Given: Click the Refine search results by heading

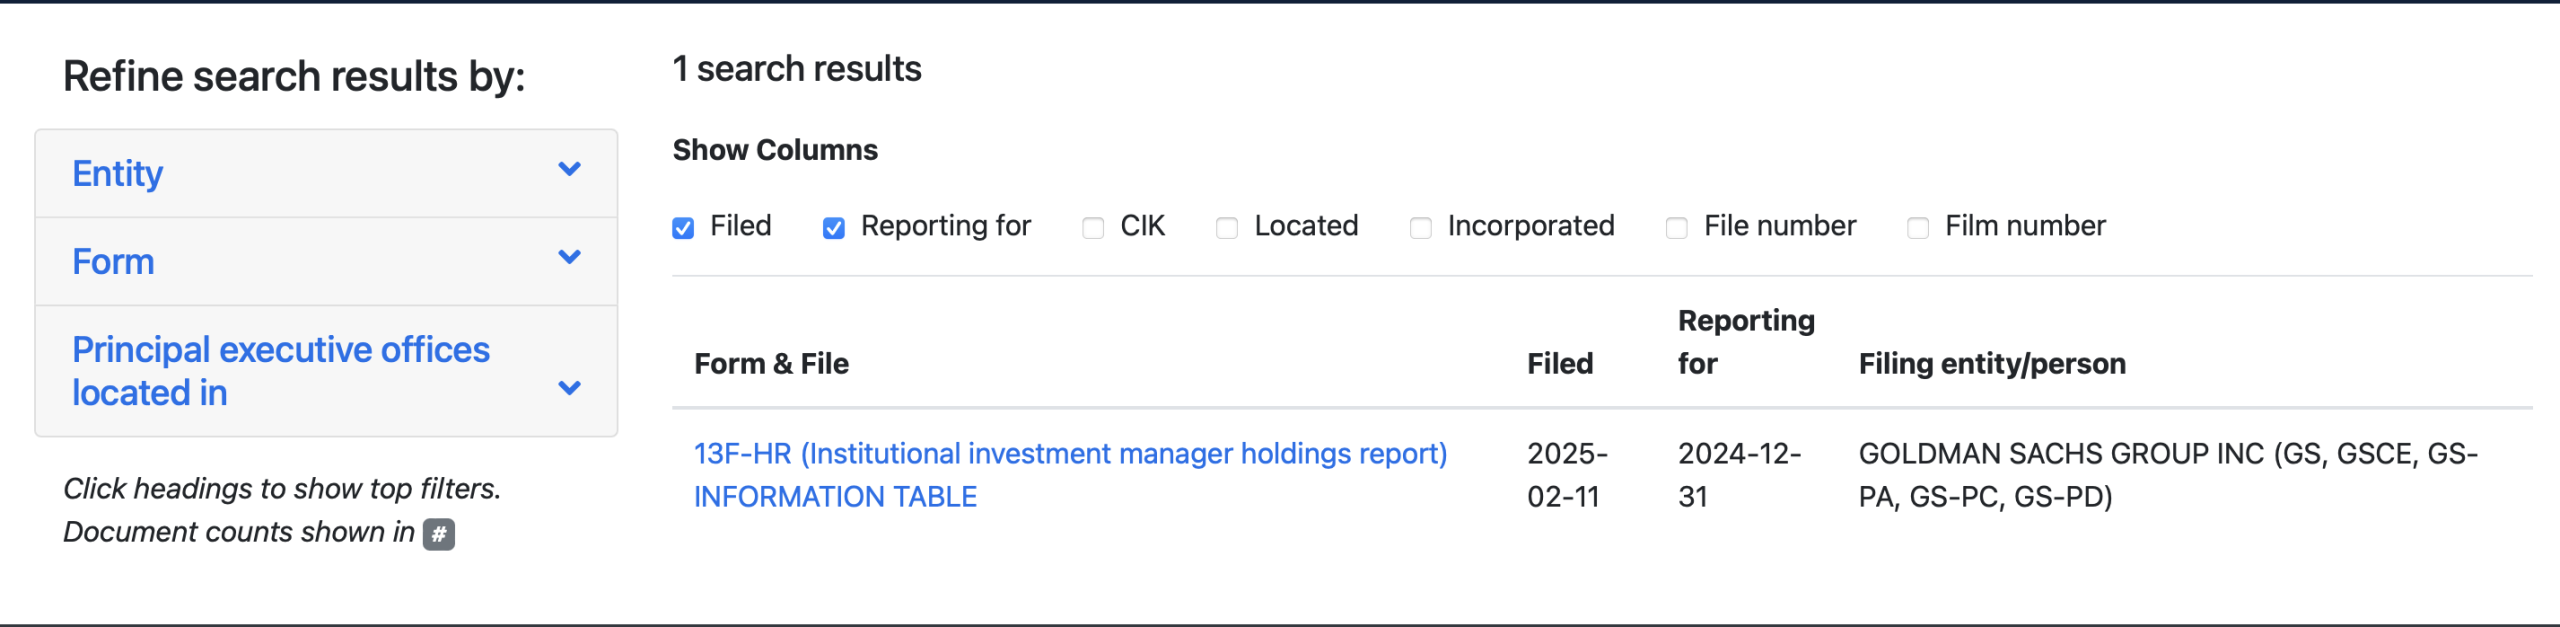Looking at the screenshot, I should point(294,77).
